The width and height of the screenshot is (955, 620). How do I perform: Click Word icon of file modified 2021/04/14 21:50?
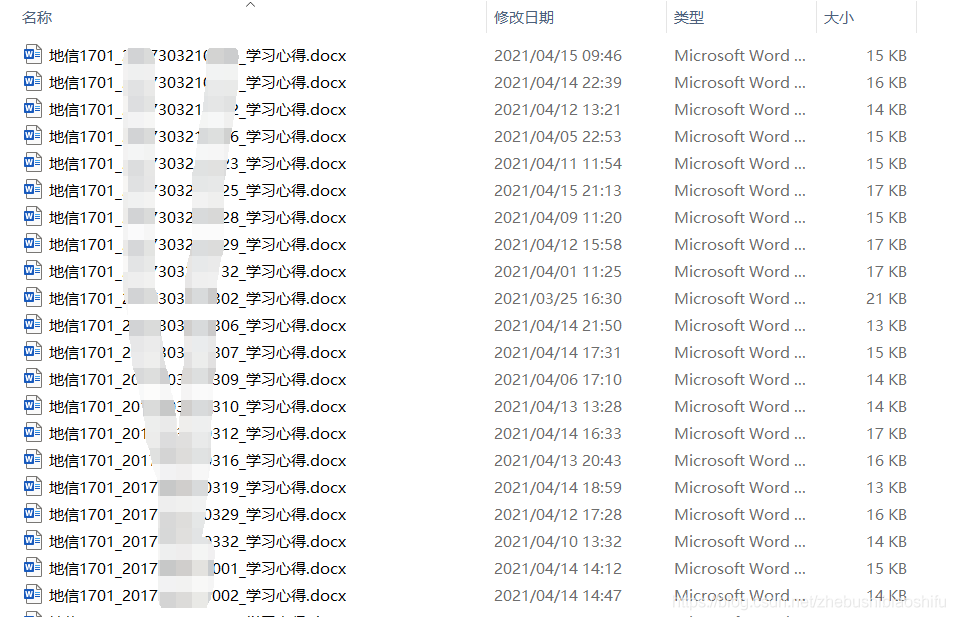pos(33,324)
